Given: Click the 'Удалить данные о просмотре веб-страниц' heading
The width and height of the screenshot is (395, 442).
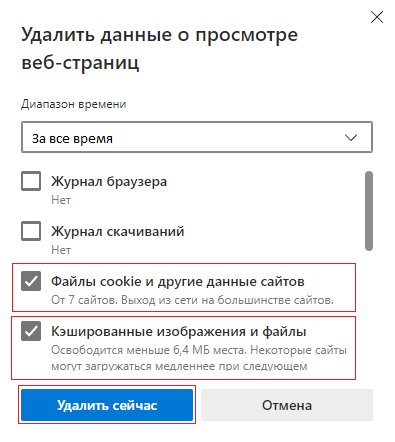Looking at the screenshot, I should (159, 48).
